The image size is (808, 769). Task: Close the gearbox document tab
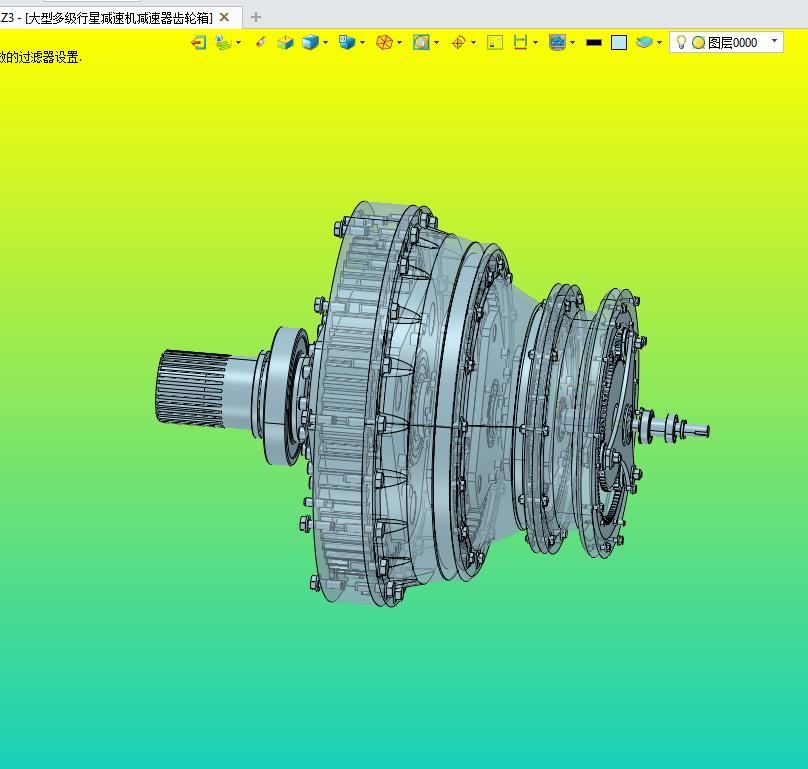click(x=224, y=17)
